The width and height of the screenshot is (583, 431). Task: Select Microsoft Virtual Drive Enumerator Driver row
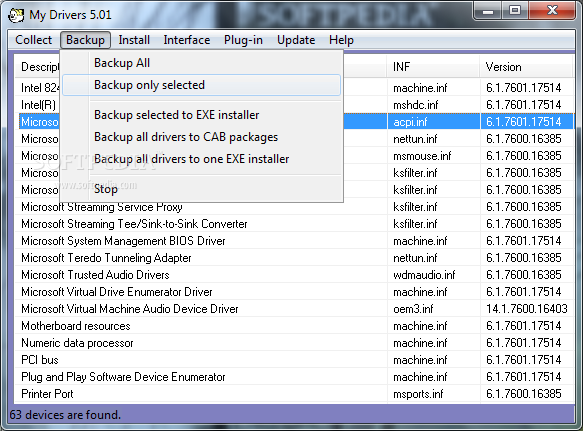point(294,292)
